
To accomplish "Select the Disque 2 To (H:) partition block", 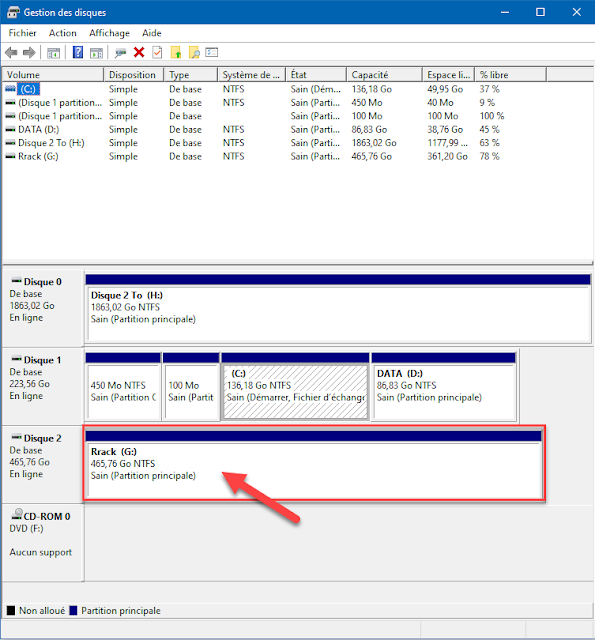I will pos(338,308).
